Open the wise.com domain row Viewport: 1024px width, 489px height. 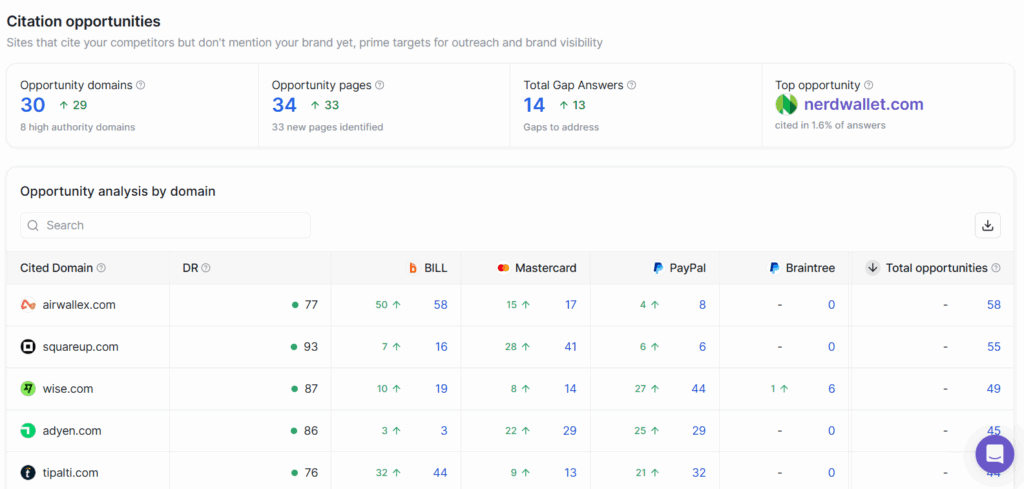[x=68, y=388]
